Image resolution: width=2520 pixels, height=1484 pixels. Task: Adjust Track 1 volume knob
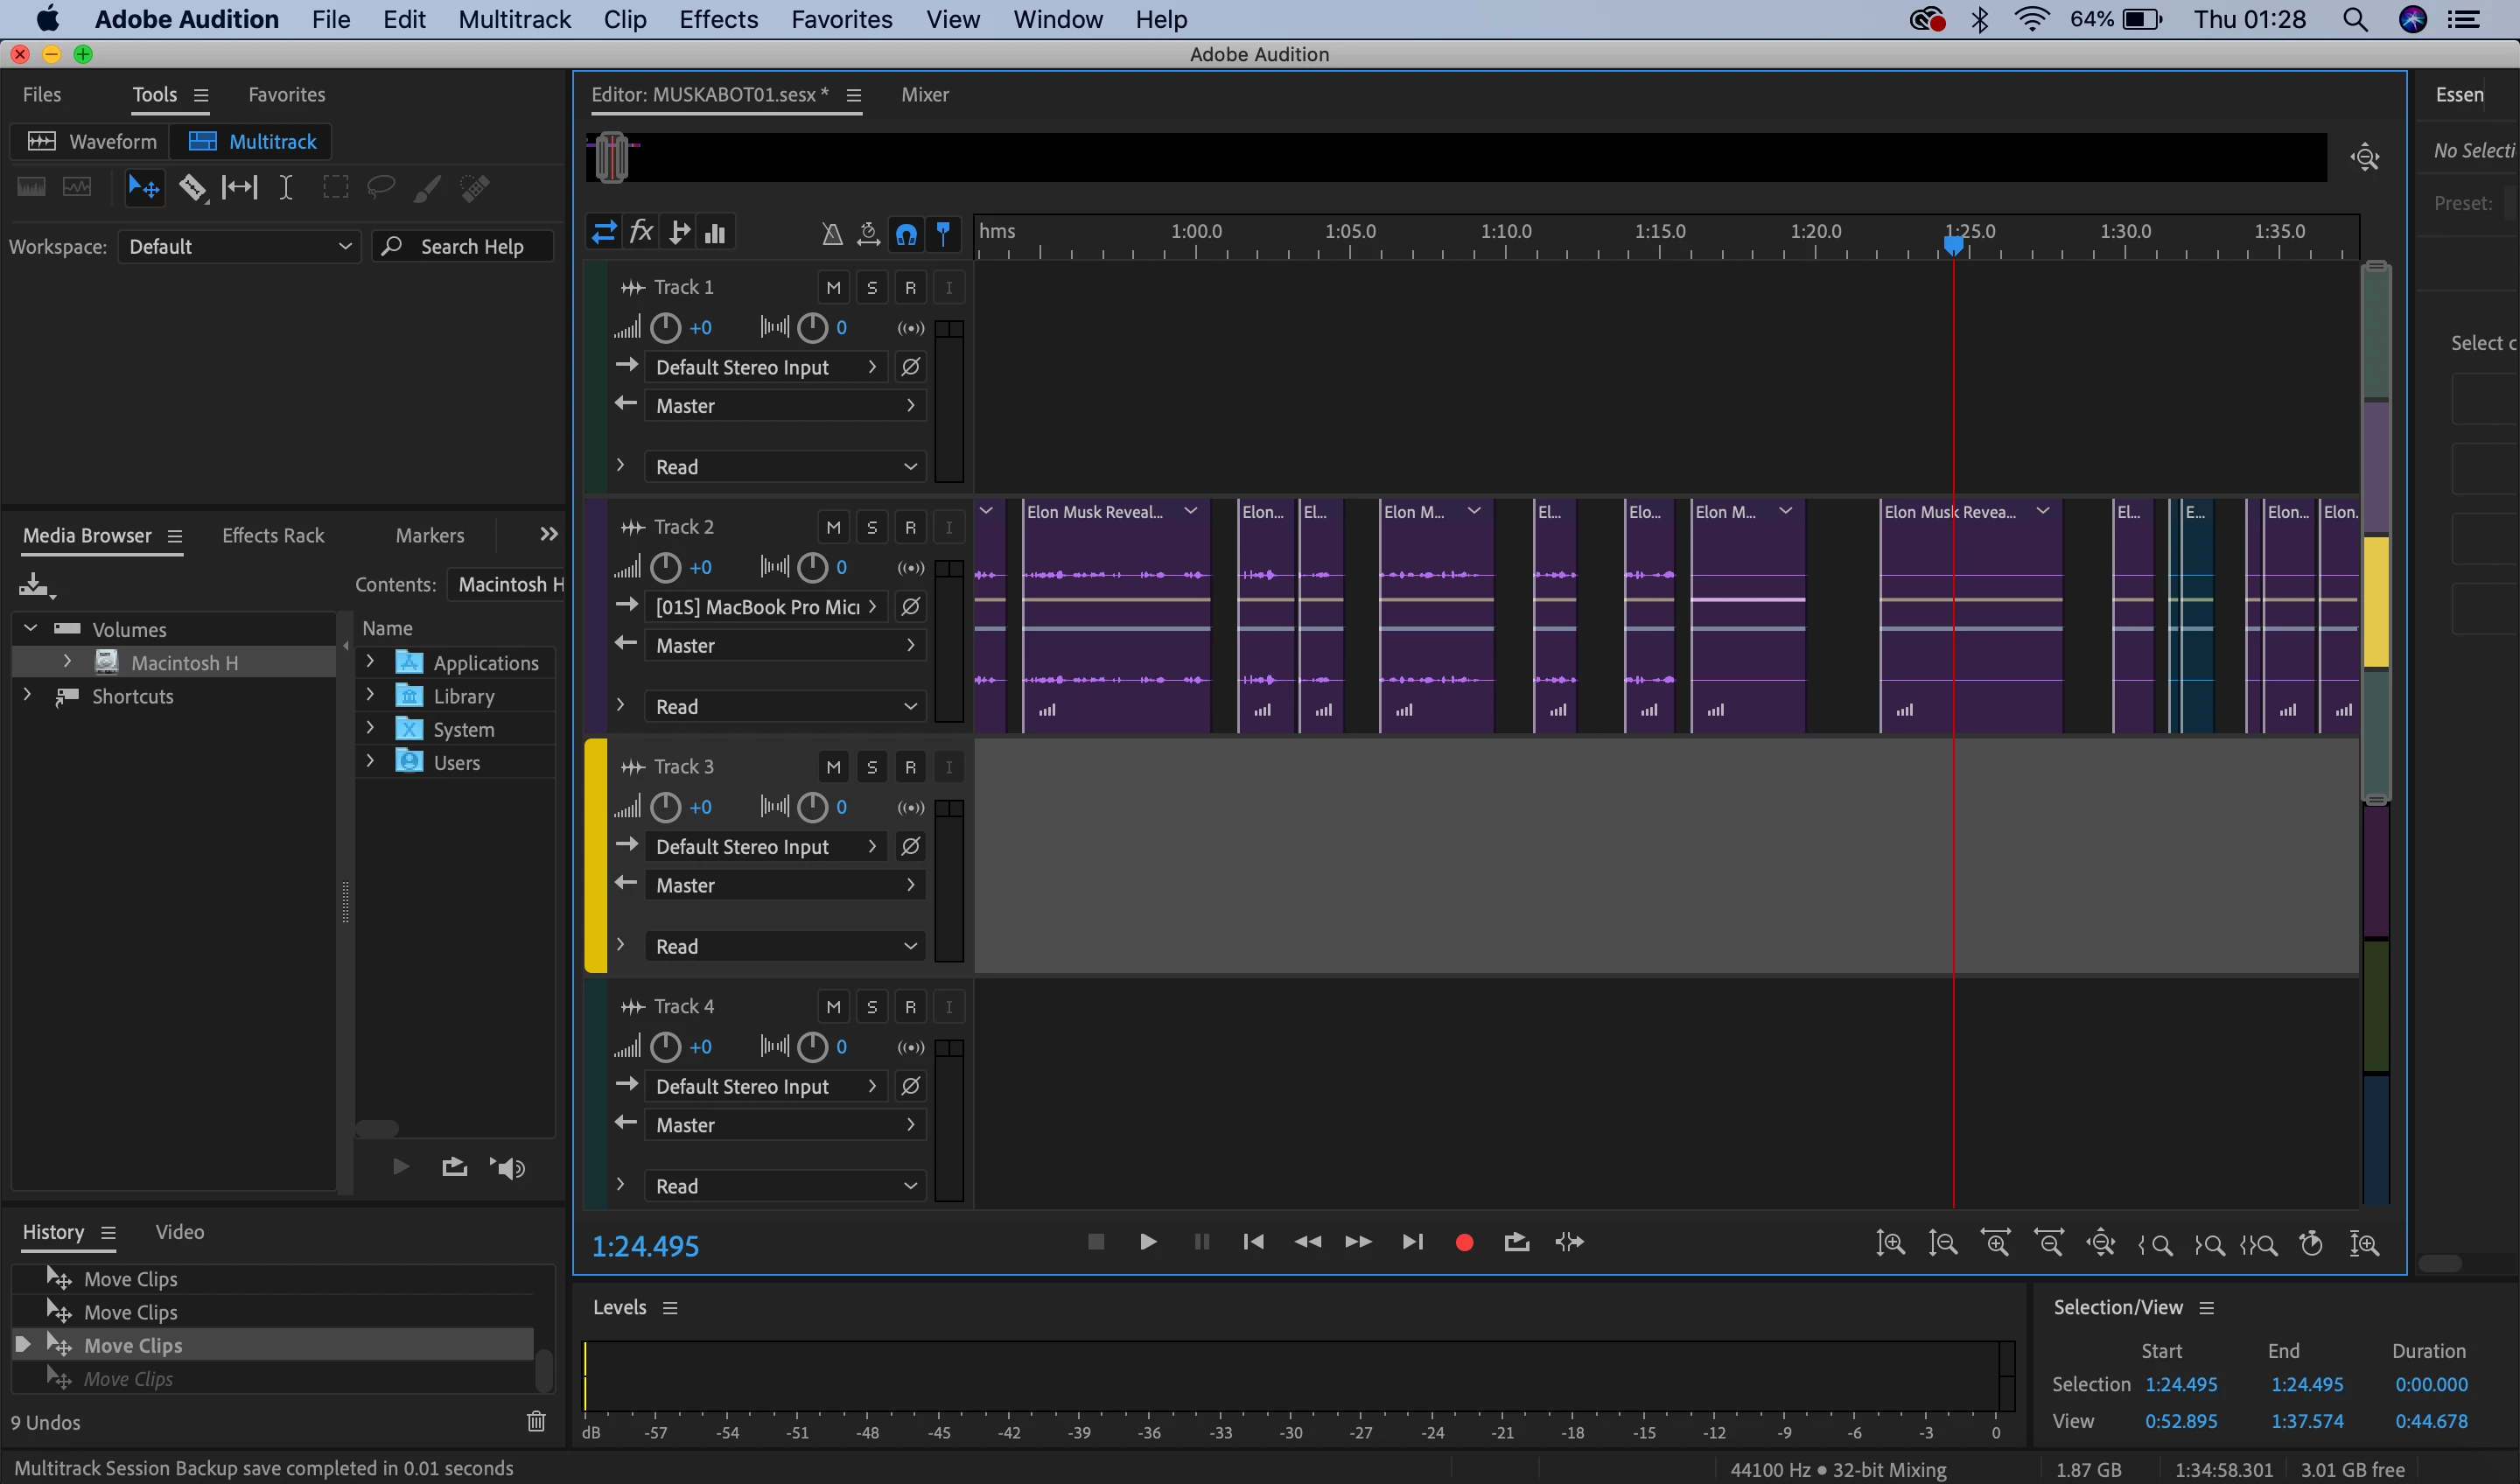(x=665, y=328)
